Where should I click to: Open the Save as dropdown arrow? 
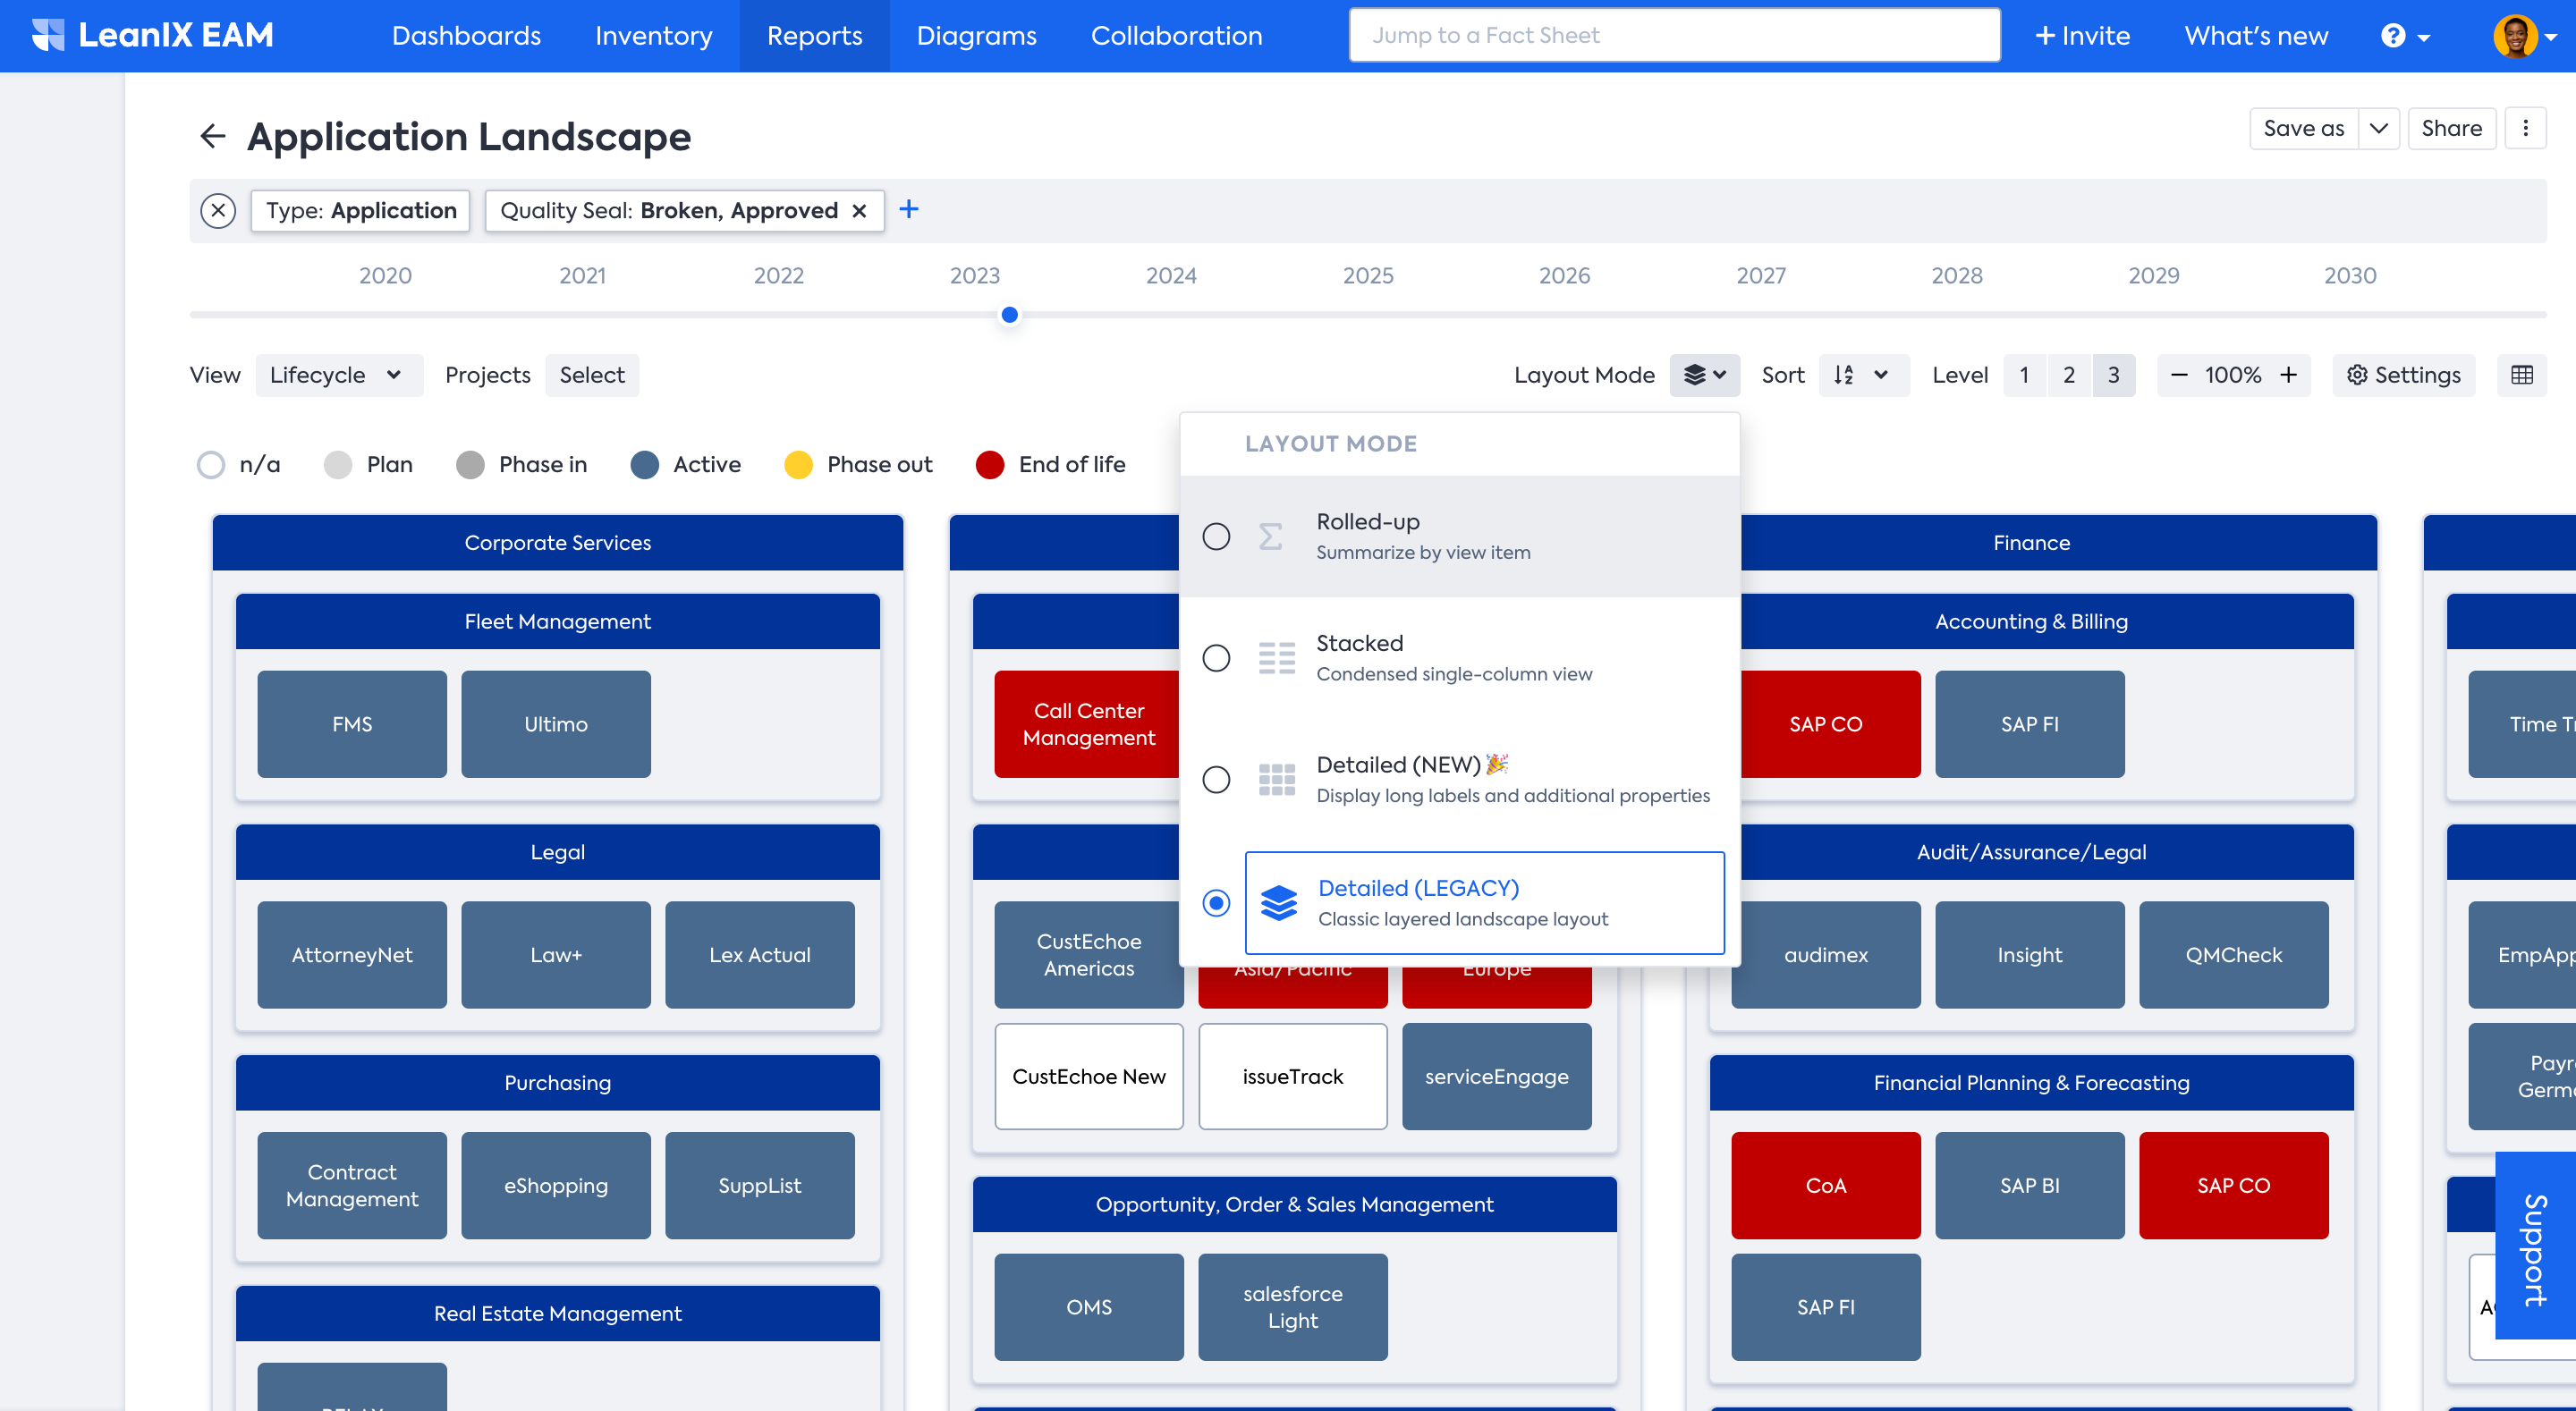(x=2378, y=128)
